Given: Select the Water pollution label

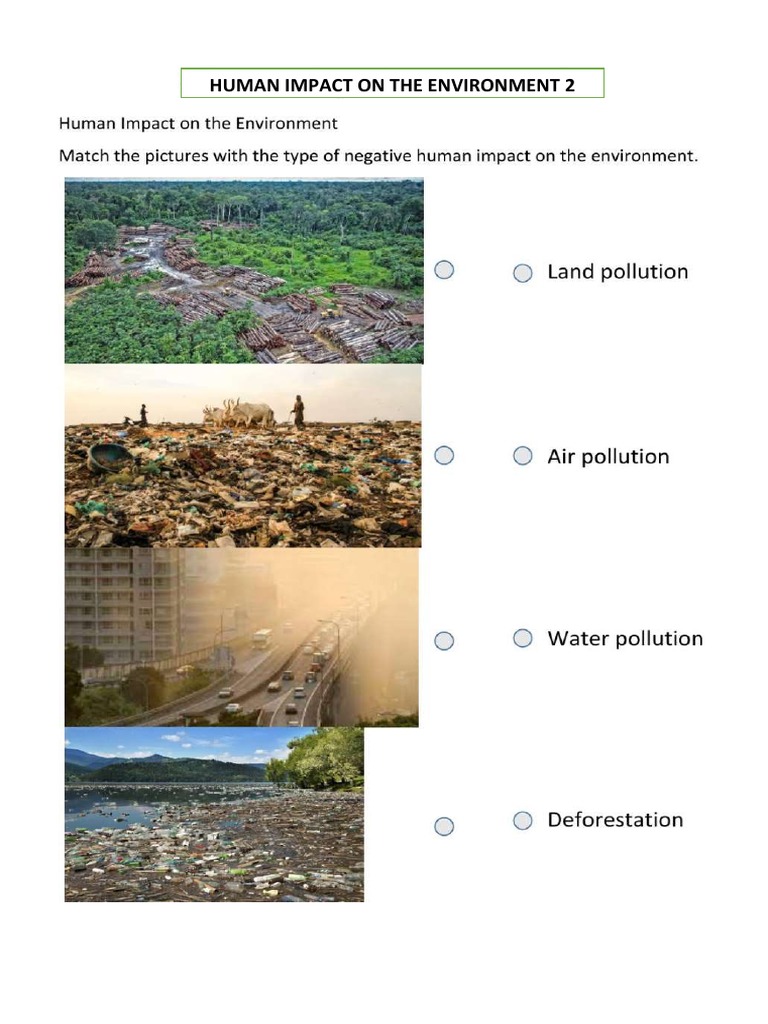Looking at the screenshot, I should 624,639.
